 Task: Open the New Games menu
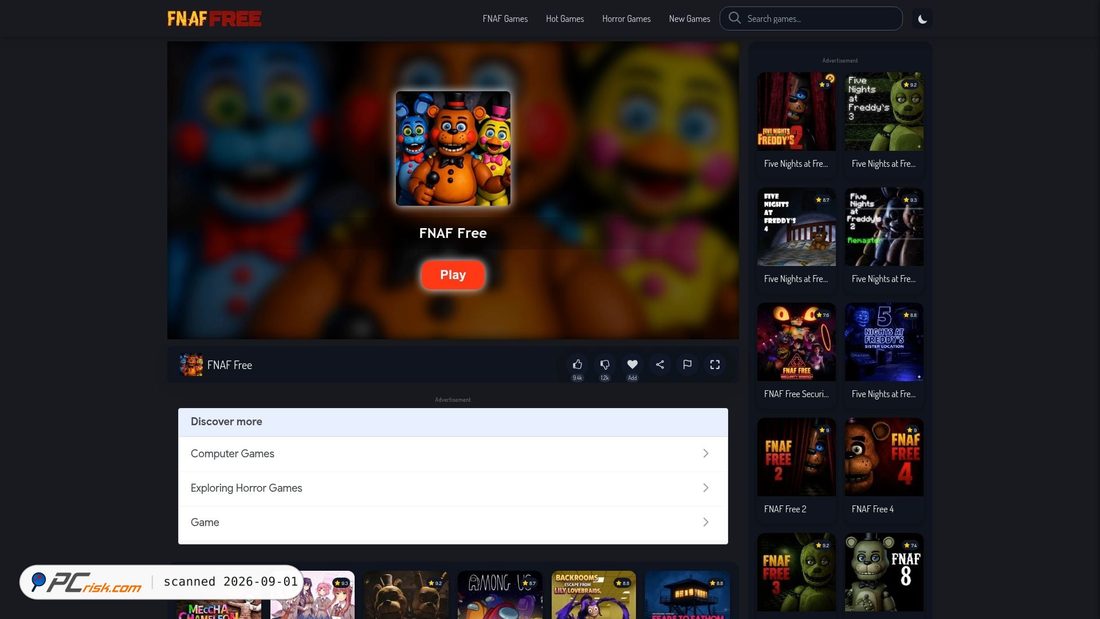[x=690, y=19]
